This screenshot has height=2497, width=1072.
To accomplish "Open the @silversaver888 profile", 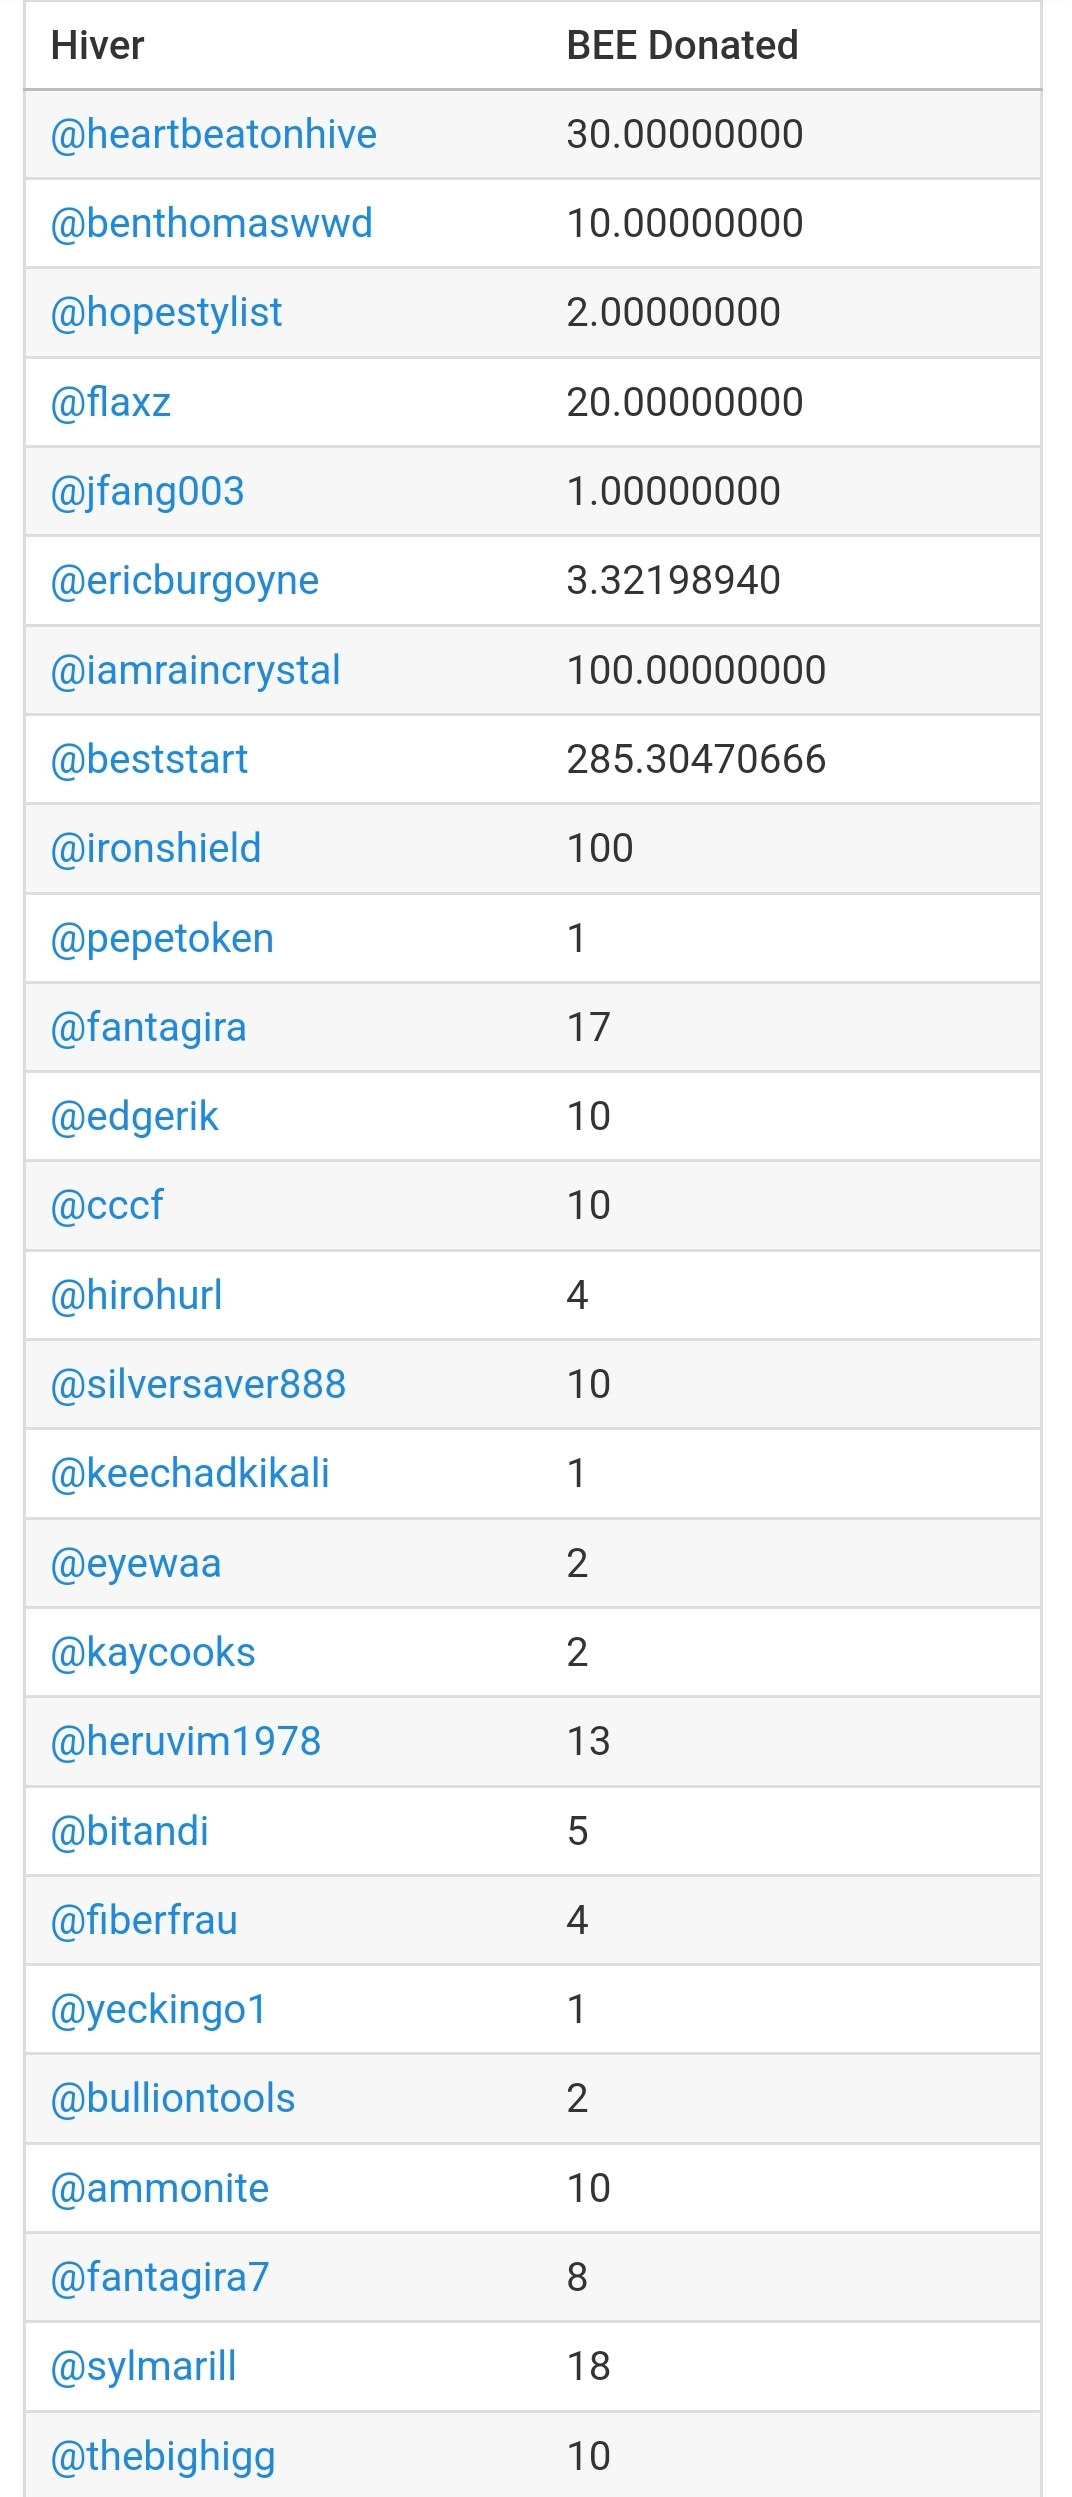I will tap(198, 1384).
